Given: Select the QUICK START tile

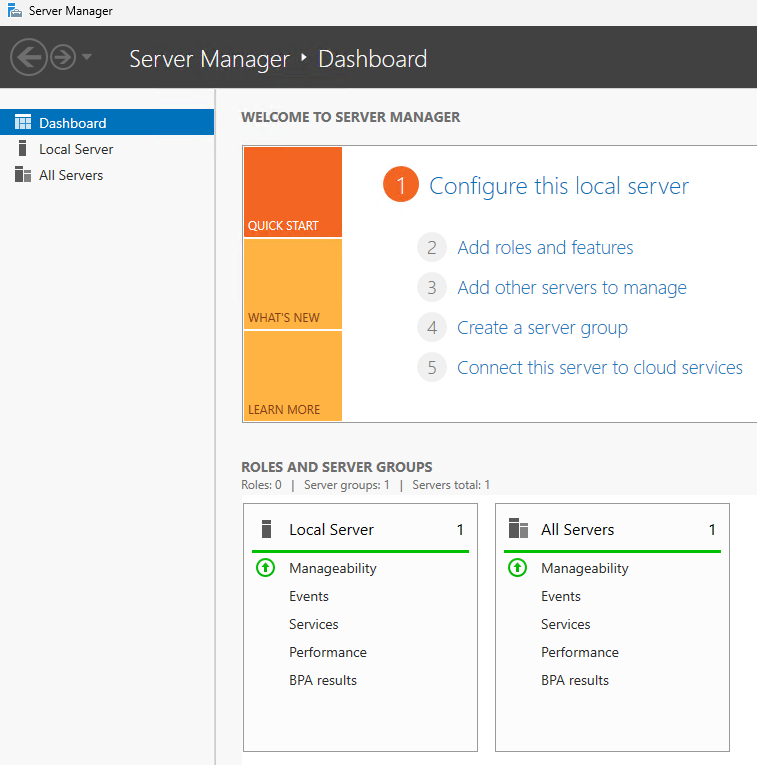Looking at the screenshot, I should pos(293,192).
